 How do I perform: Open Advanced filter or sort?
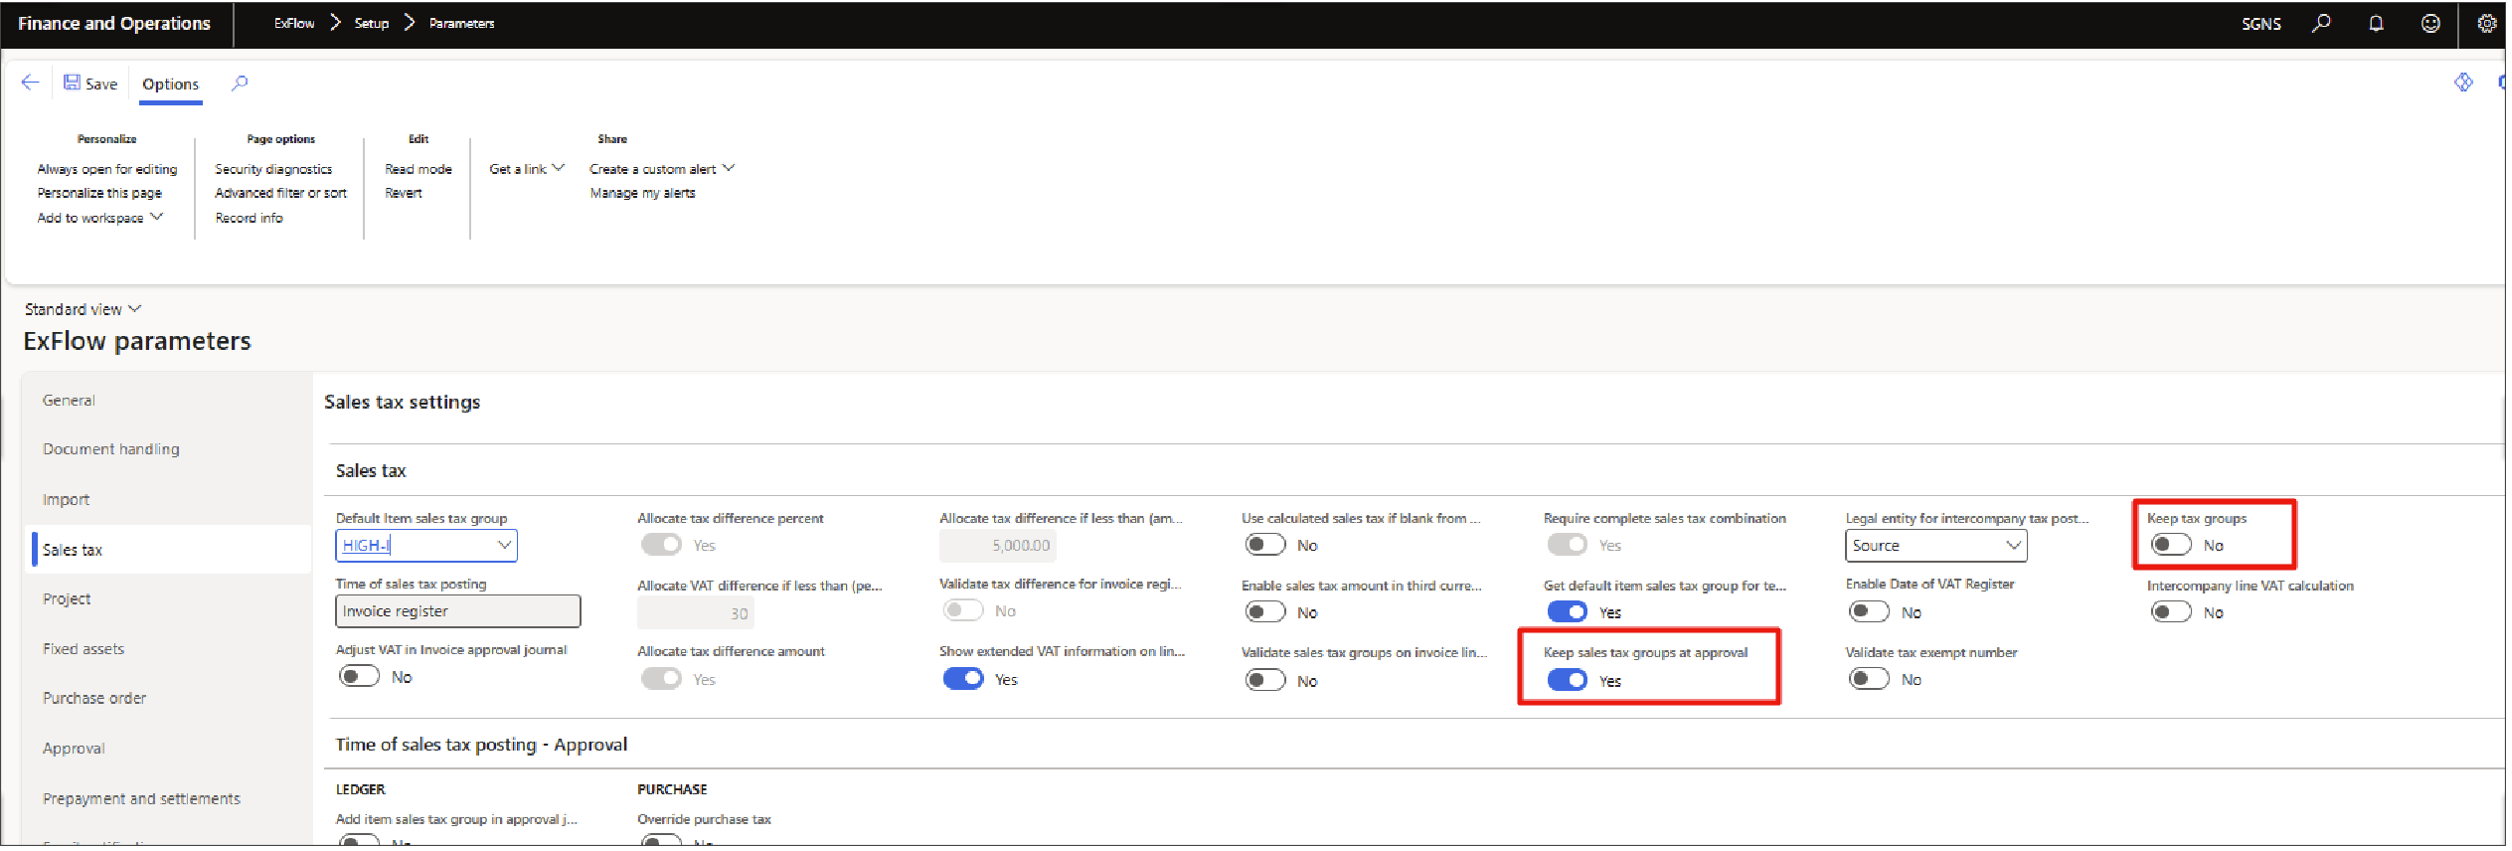281,194
